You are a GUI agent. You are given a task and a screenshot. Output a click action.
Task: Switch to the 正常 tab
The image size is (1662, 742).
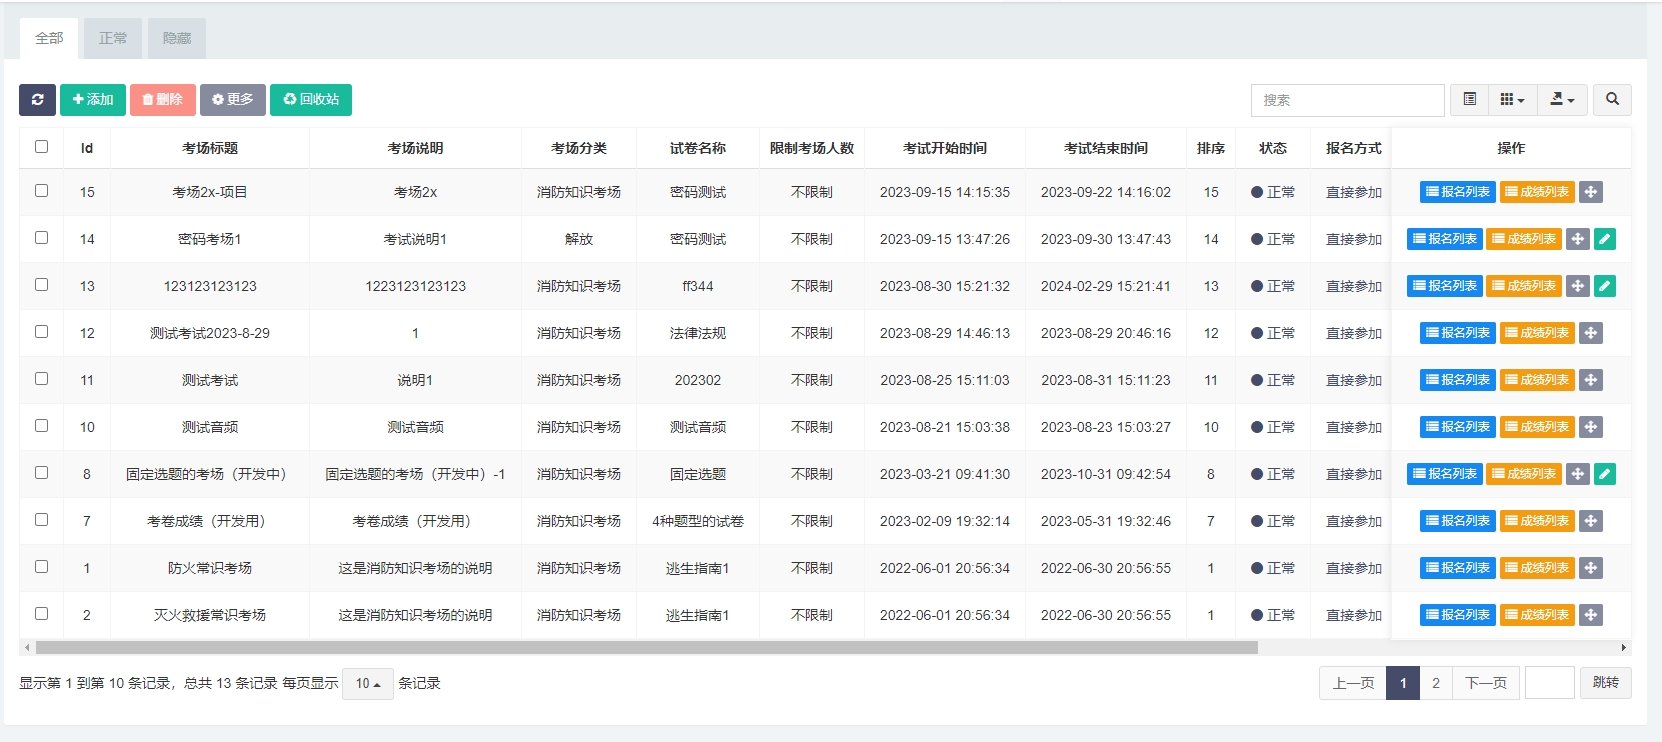pos(113,38)
